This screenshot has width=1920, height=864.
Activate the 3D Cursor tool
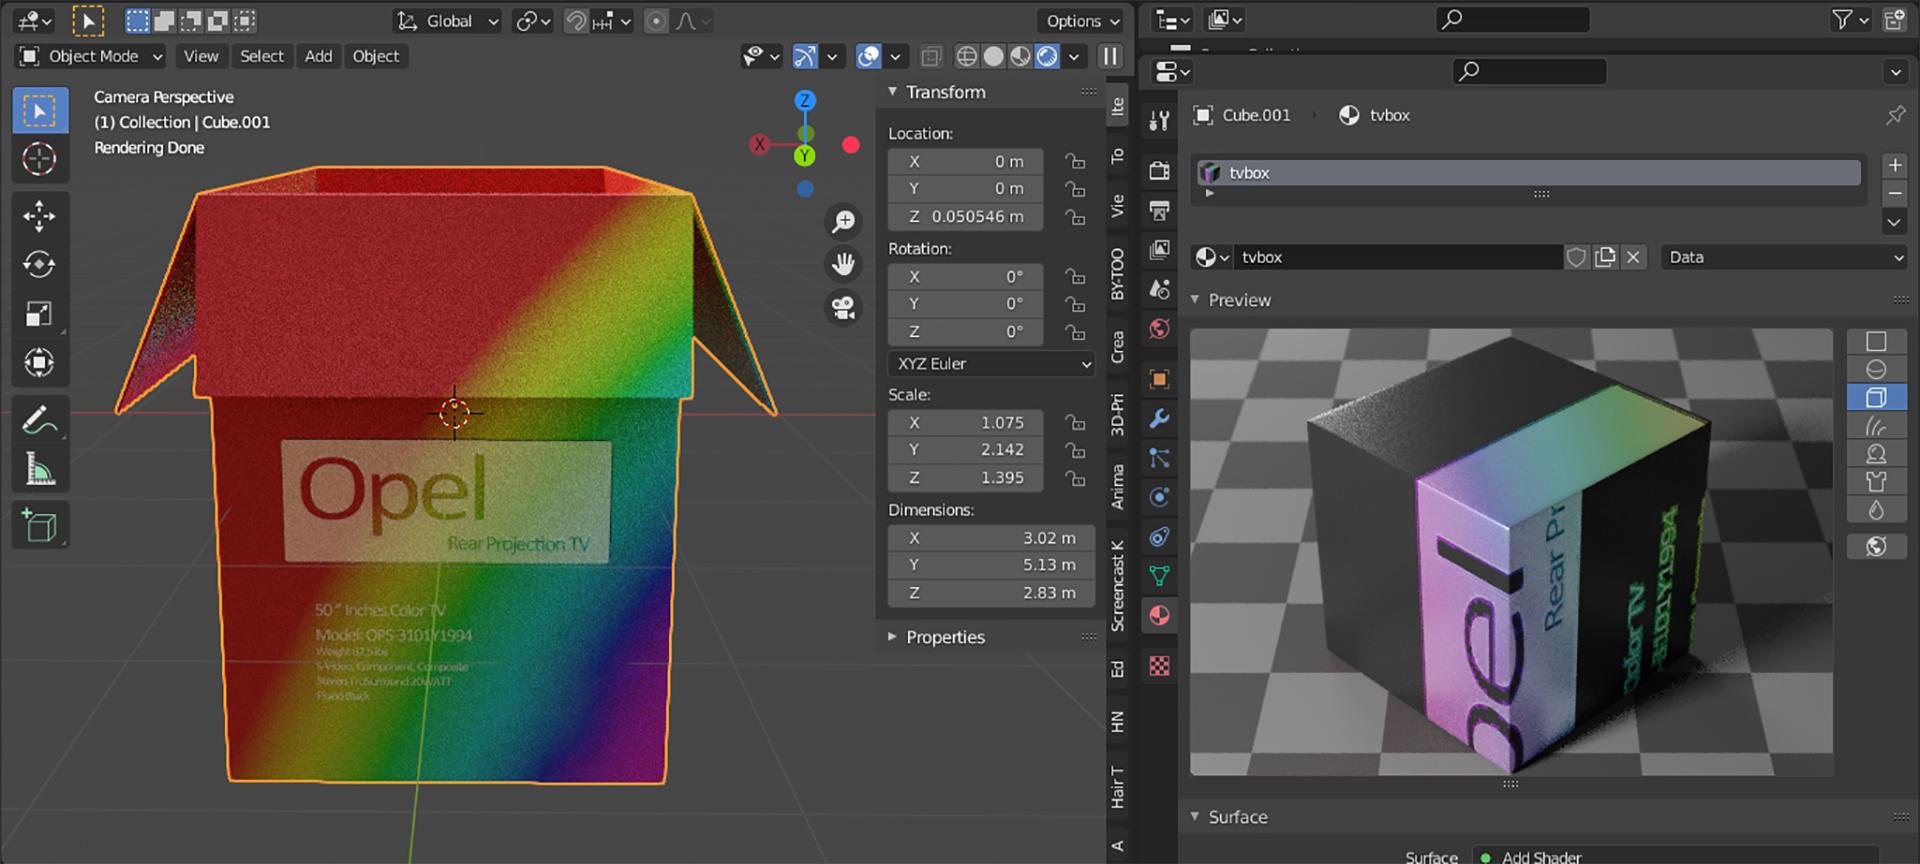tap(40, 159)
